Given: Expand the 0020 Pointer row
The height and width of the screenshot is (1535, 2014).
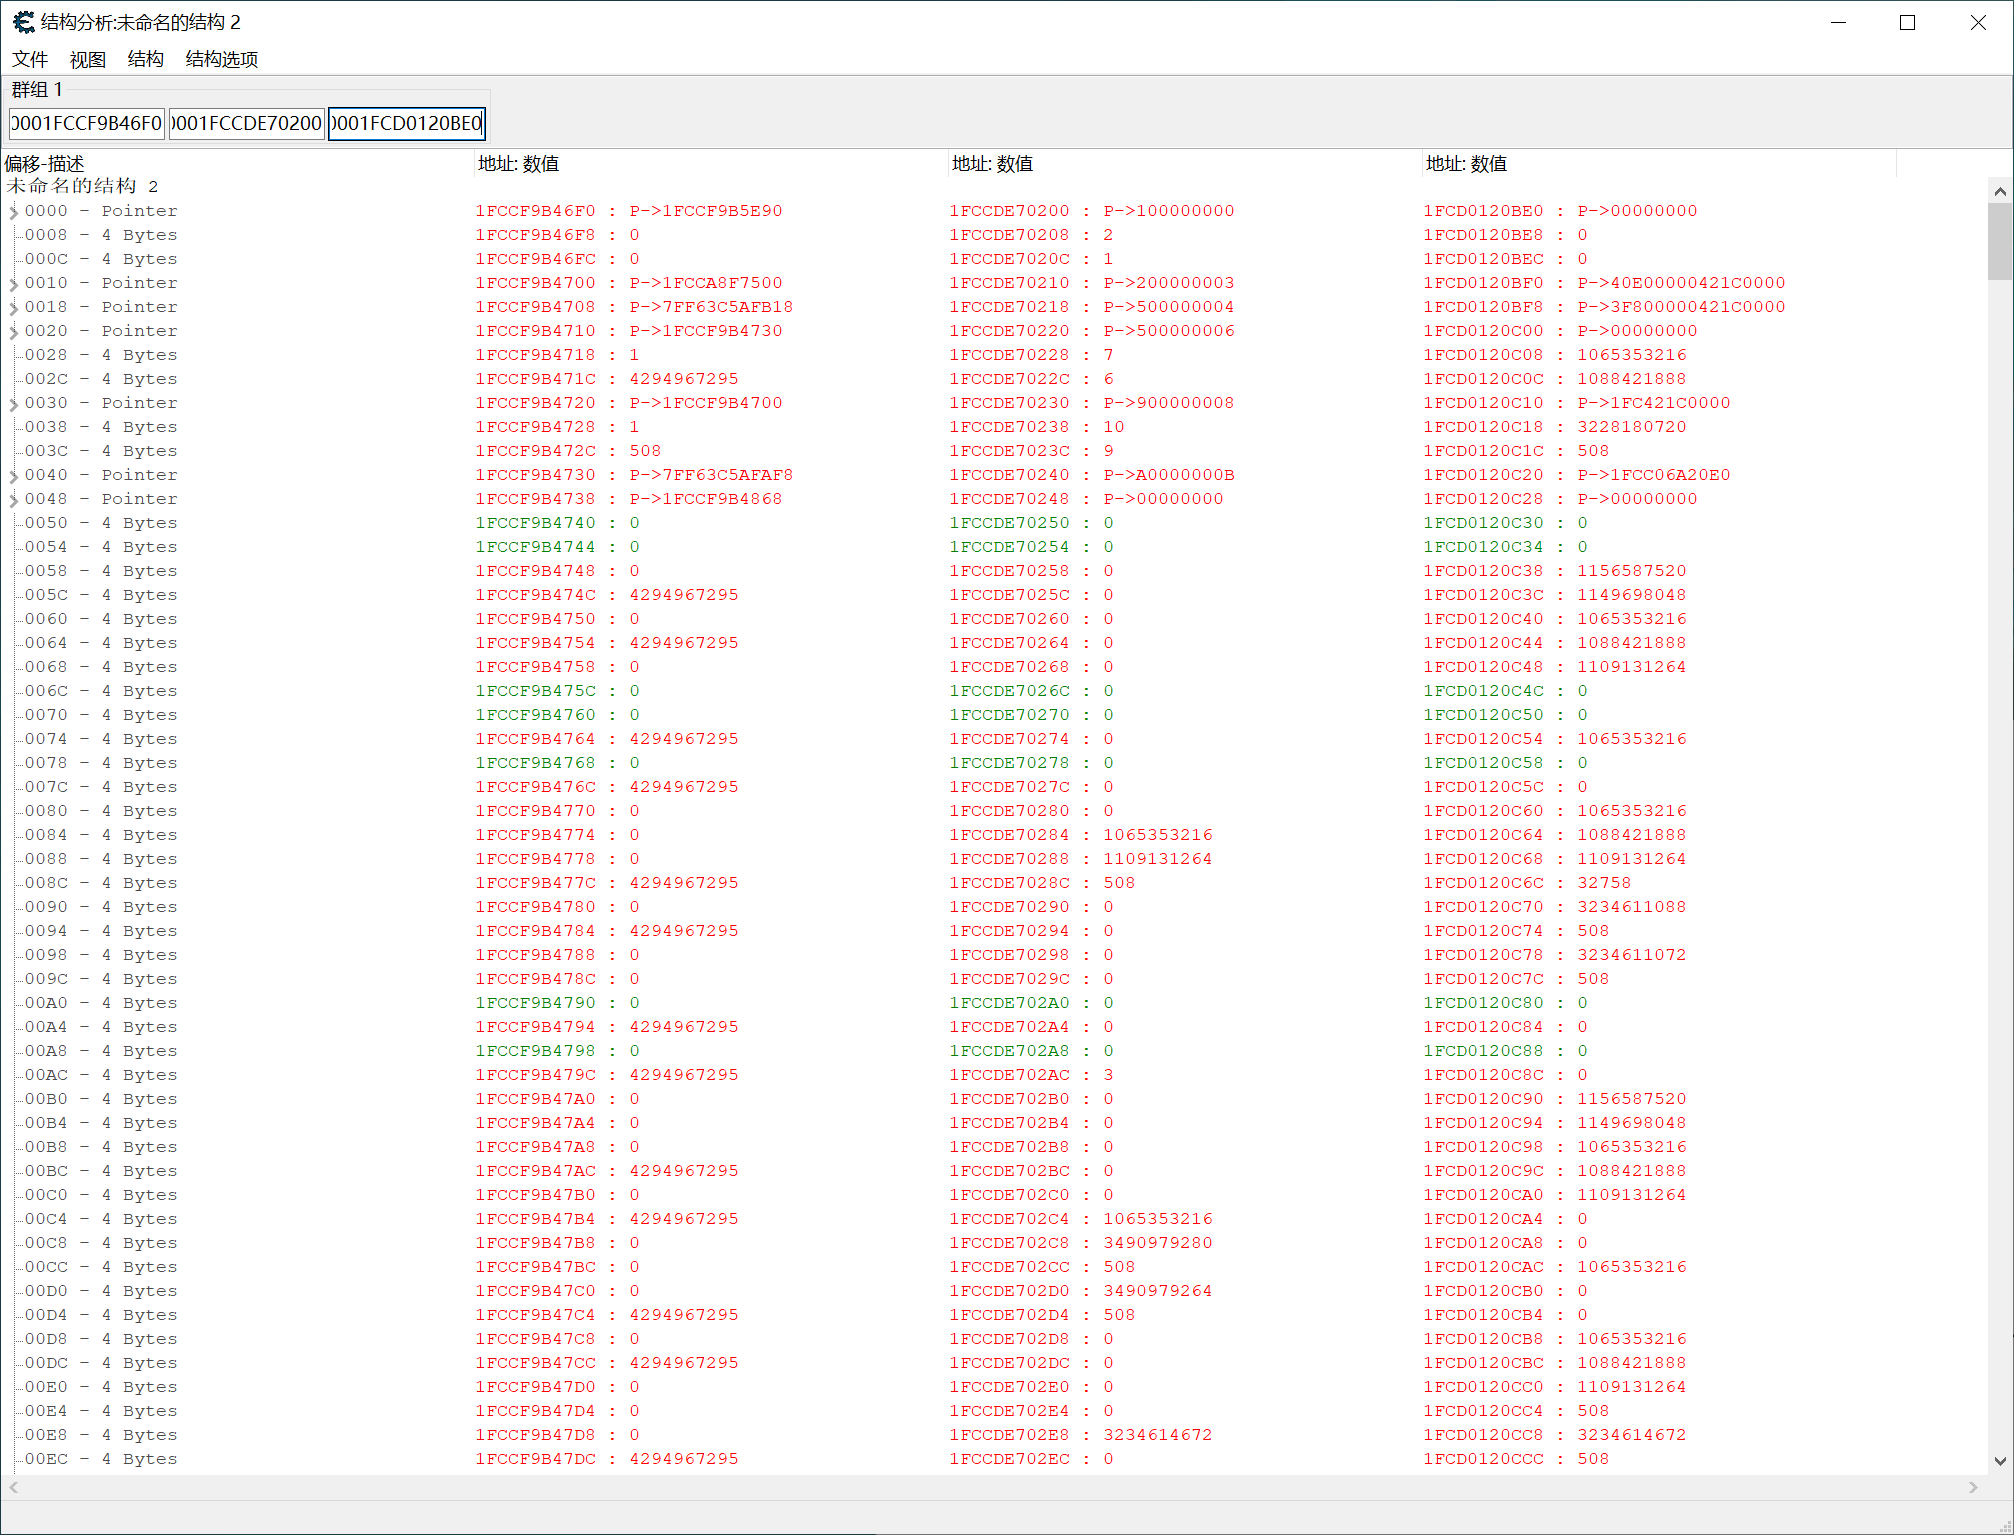Looking at the screenshot, I should [x=14, y=332].
